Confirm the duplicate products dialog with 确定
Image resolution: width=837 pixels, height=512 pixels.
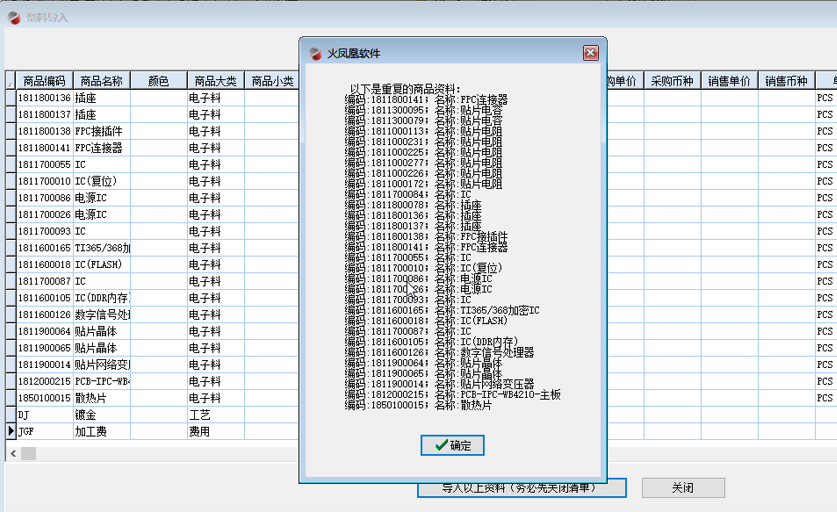(452, 445)
